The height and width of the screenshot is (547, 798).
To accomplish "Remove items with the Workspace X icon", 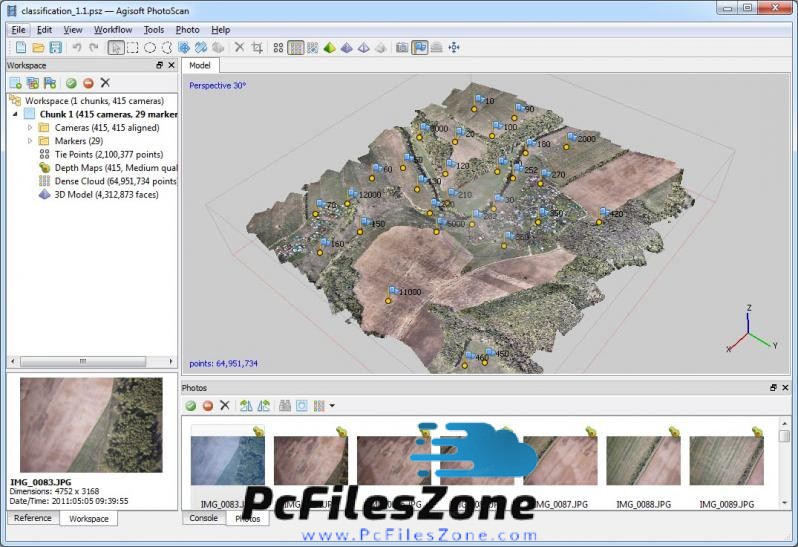I will (105, 82).
